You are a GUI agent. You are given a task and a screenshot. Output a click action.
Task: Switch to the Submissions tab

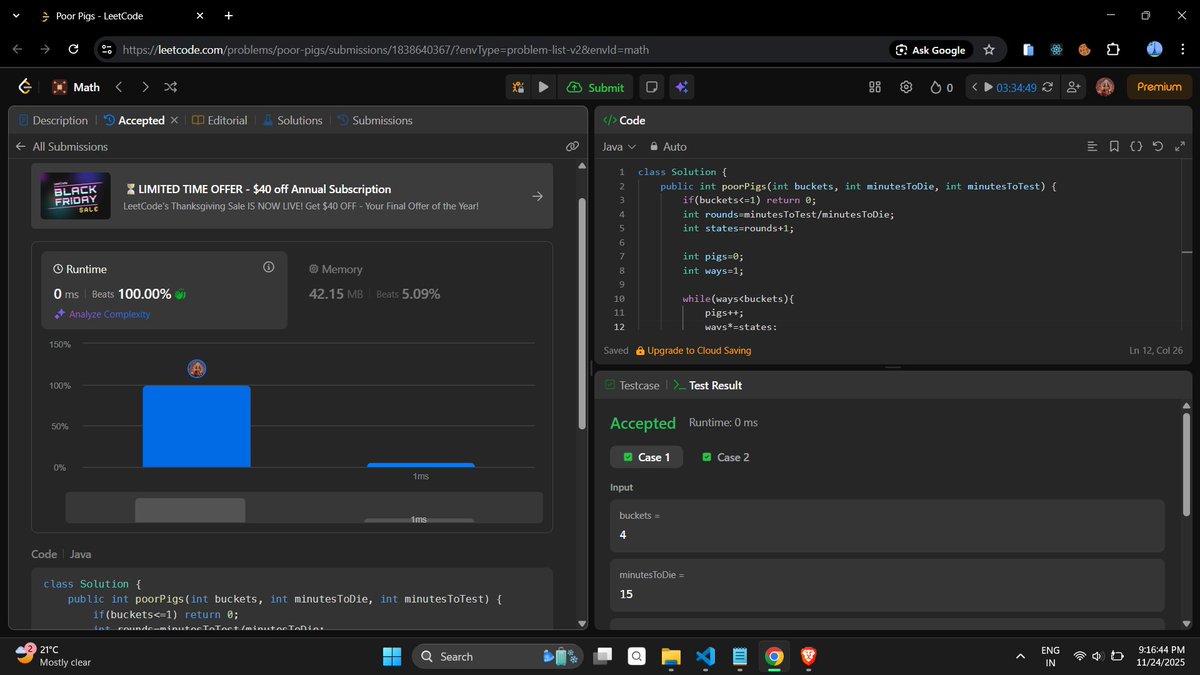374,120
